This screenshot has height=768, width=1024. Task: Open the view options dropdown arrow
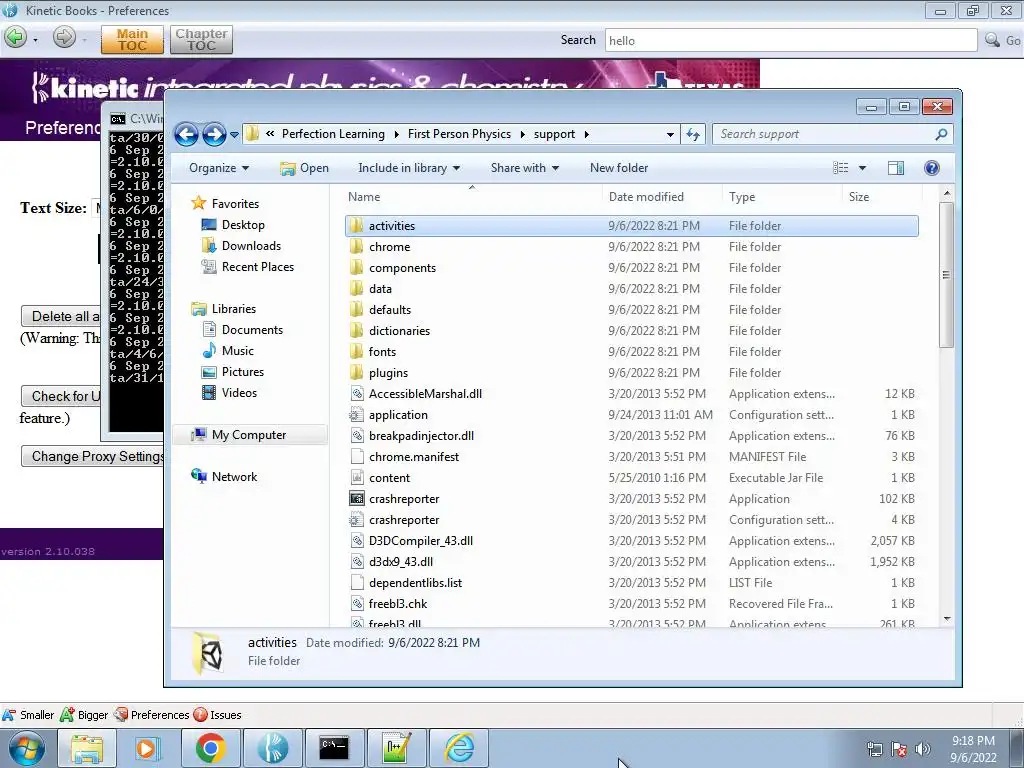pos(862,168)
